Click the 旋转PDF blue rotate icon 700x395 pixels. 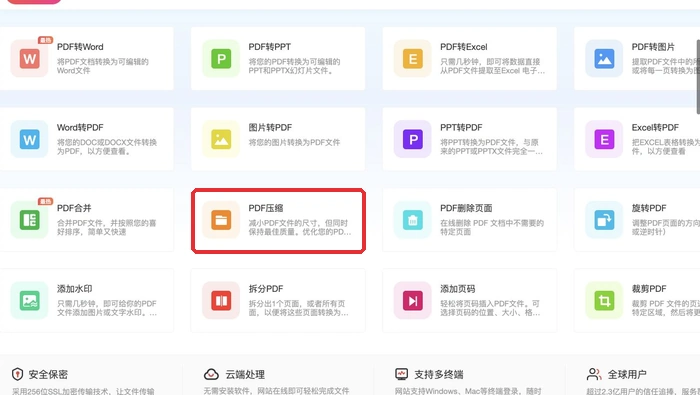pos(604,220)
